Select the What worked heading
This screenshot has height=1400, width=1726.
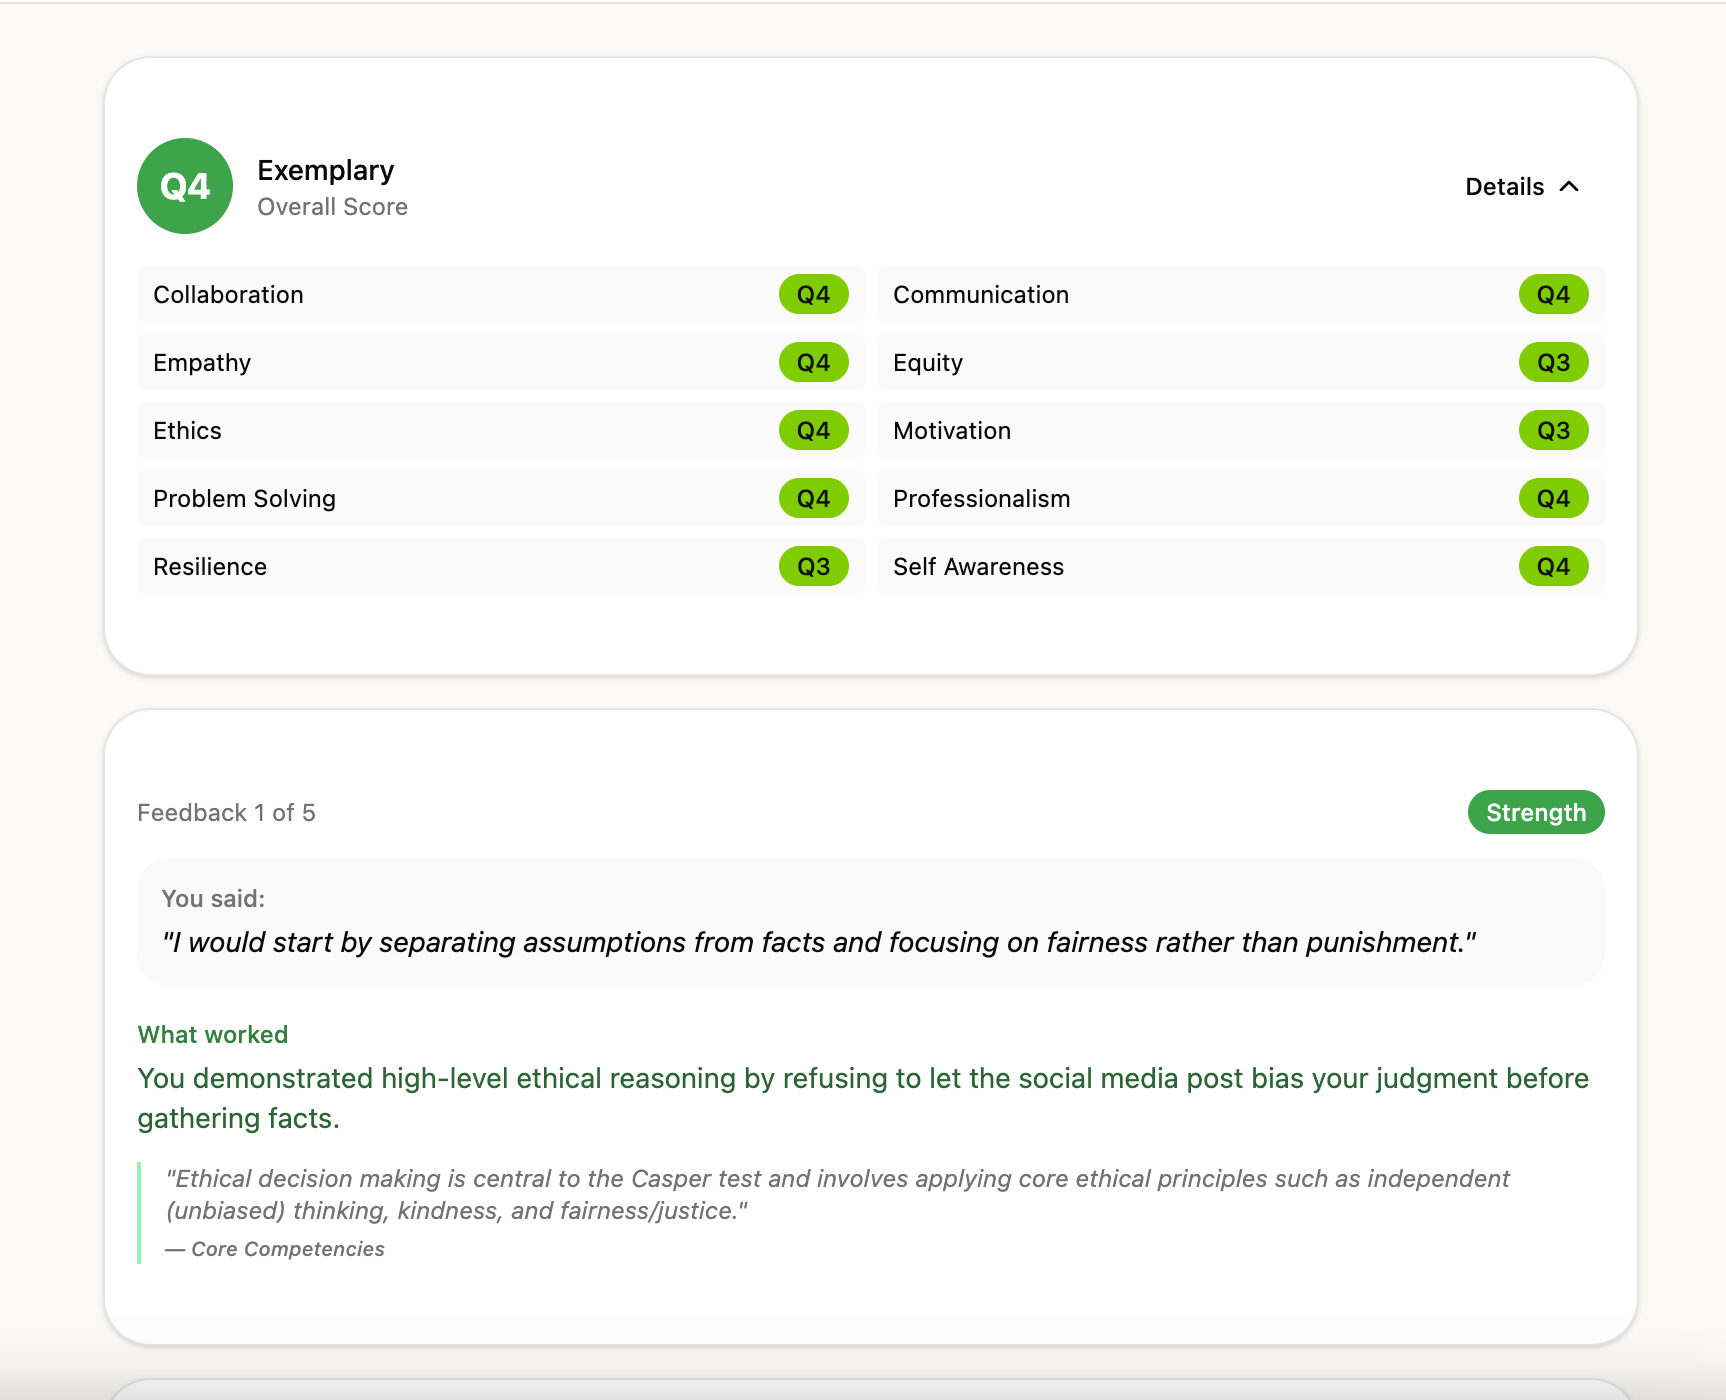click(x=212, y=1034)
